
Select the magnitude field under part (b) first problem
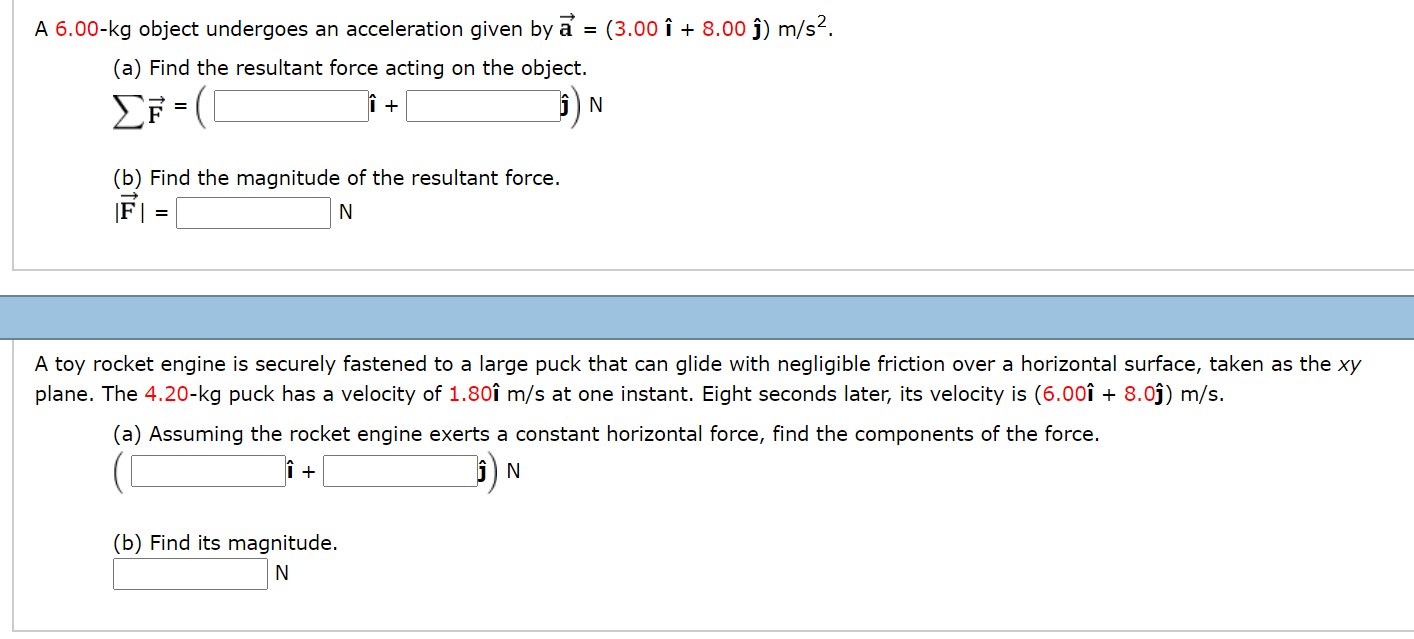coord(252,212)
